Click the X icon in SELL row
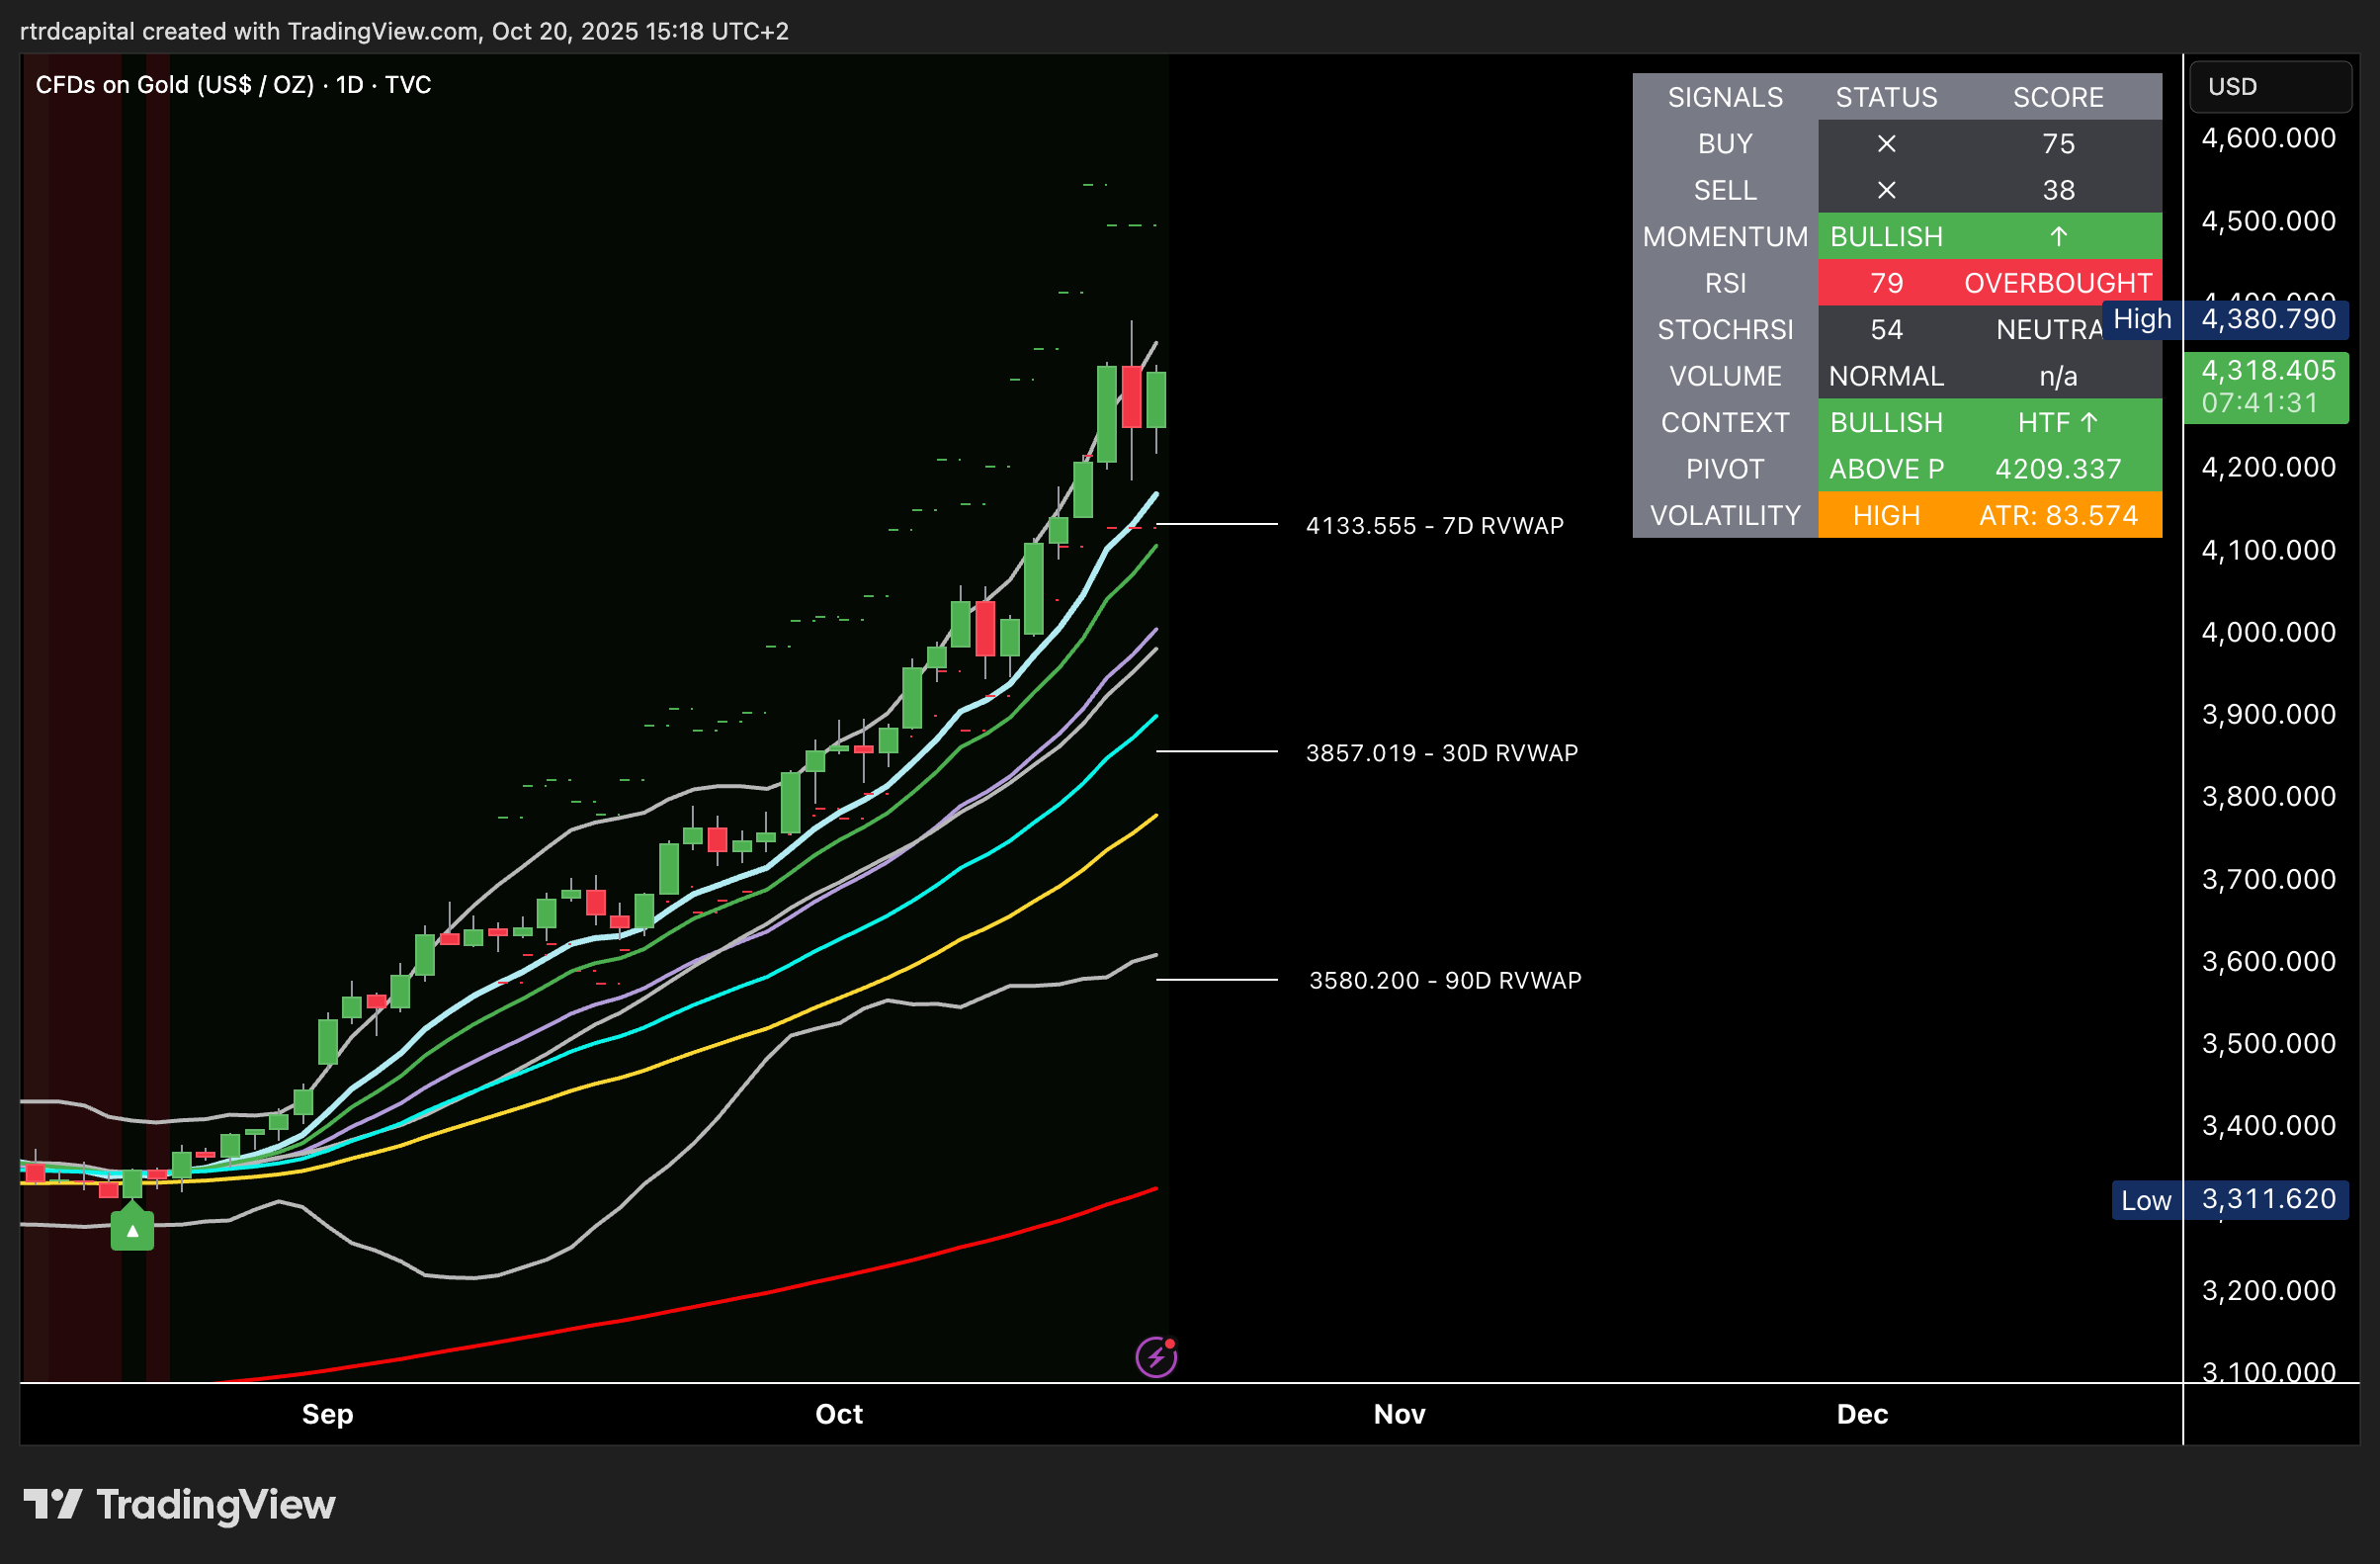This screenshot has height=1564, width=2380. coord(1886,190)
